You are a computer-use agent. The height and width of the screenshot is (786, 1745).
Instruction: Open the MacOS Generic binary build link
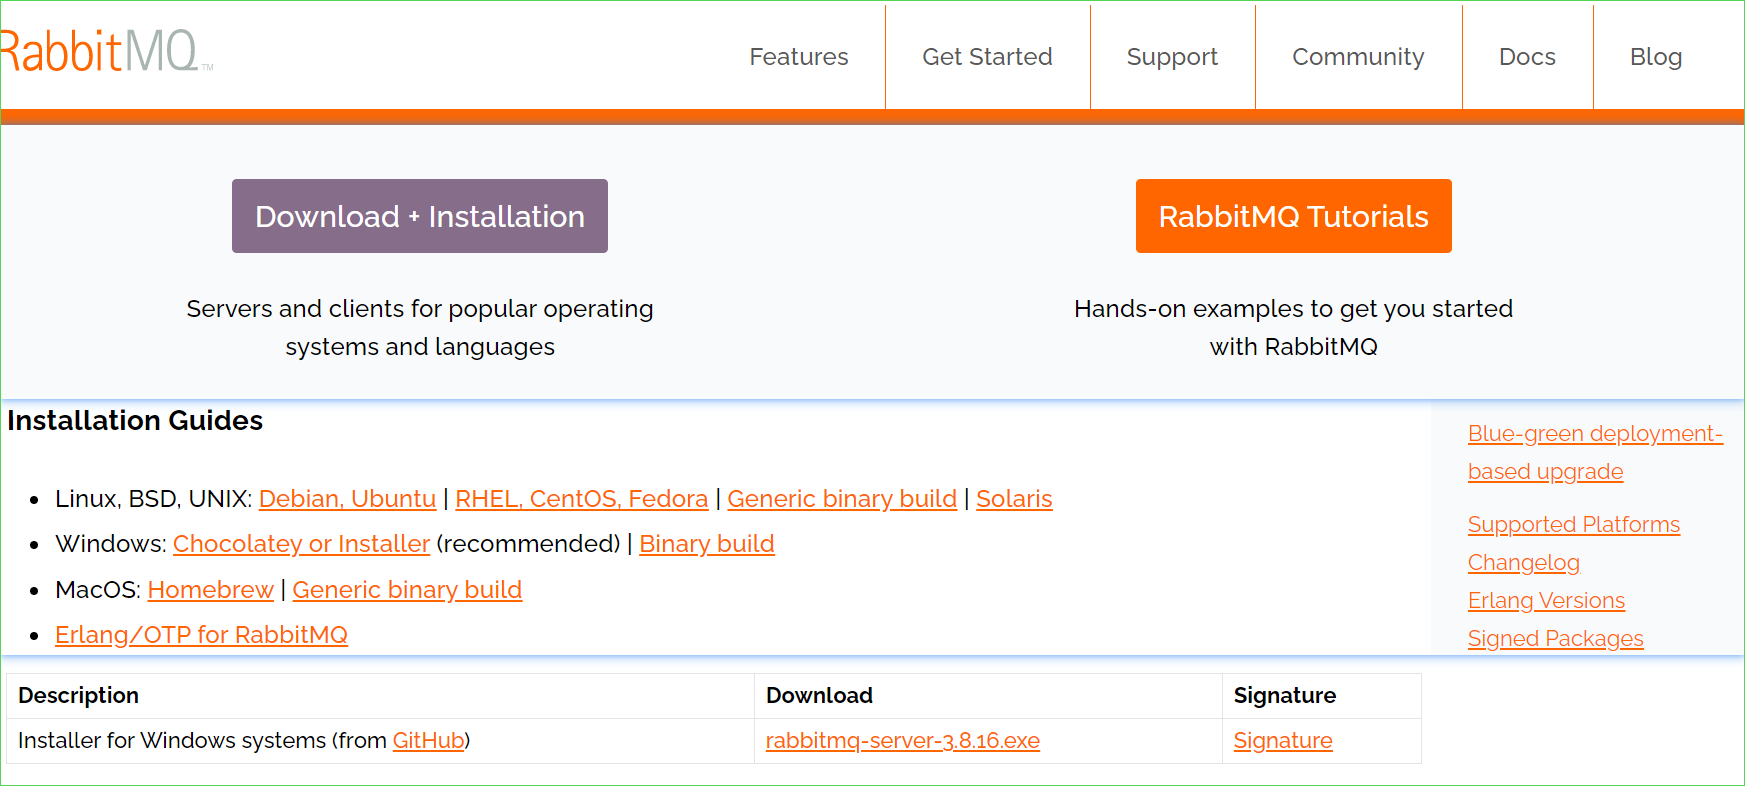(407, 589)
